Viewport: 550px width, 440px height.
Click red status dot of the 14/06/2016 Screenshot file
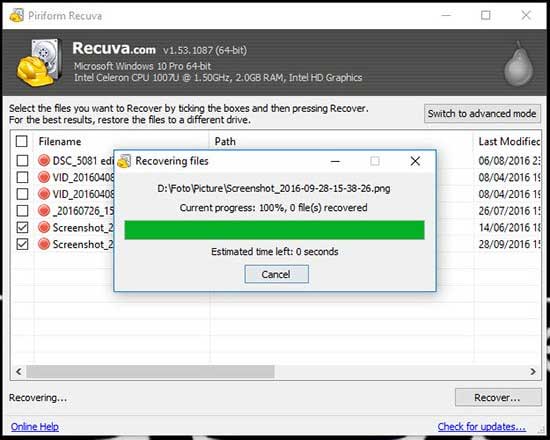tap(44, 227)
